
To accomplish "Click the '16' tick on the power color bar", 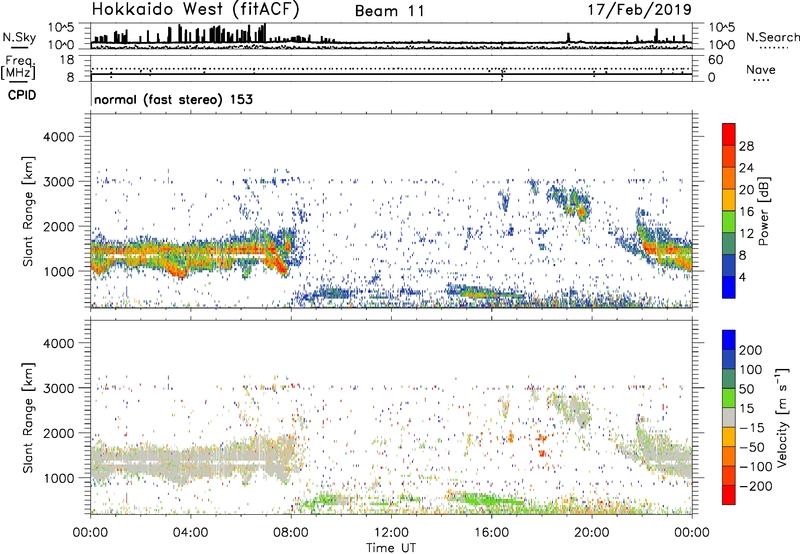I will point(746,212).
